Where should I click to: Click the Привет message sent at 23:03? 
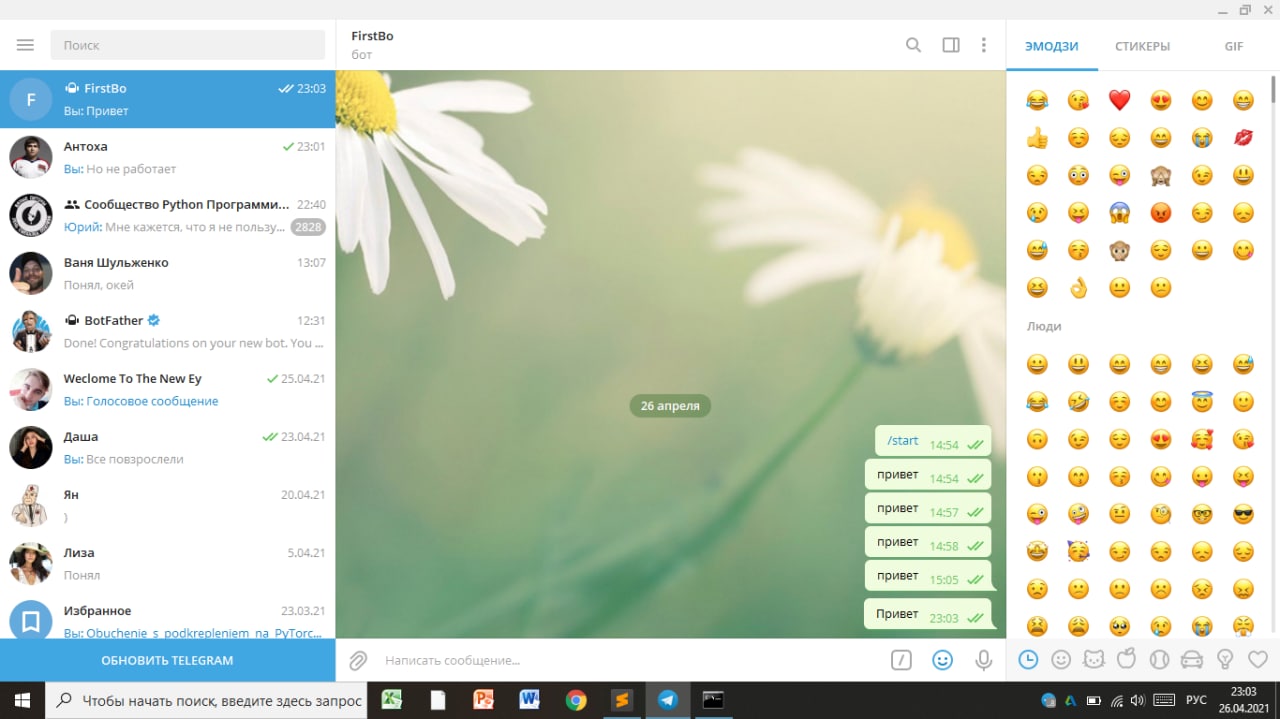coord(928,615)
